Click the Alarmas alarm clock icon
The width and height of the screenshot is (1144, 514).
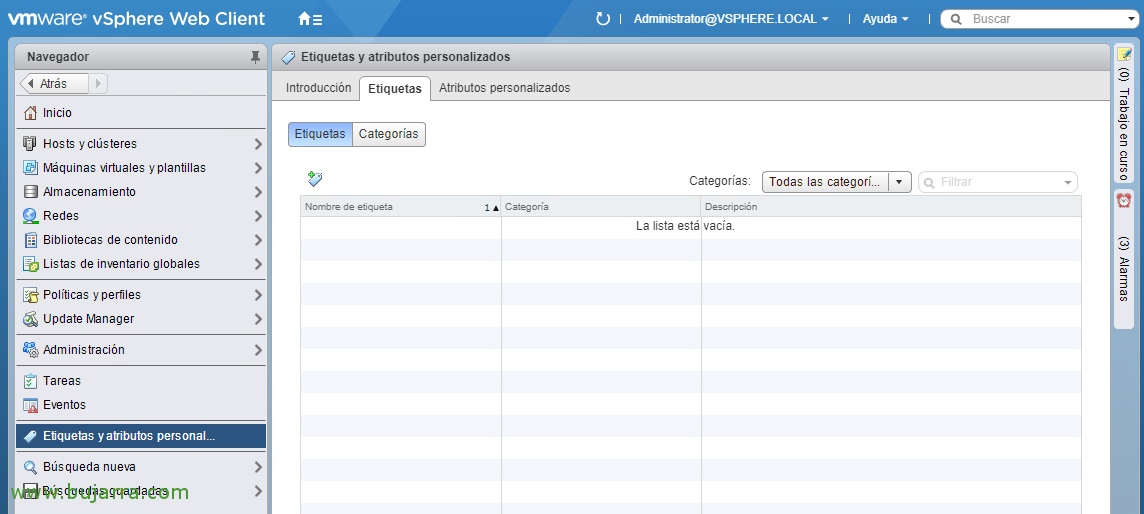coord(1124,200)
